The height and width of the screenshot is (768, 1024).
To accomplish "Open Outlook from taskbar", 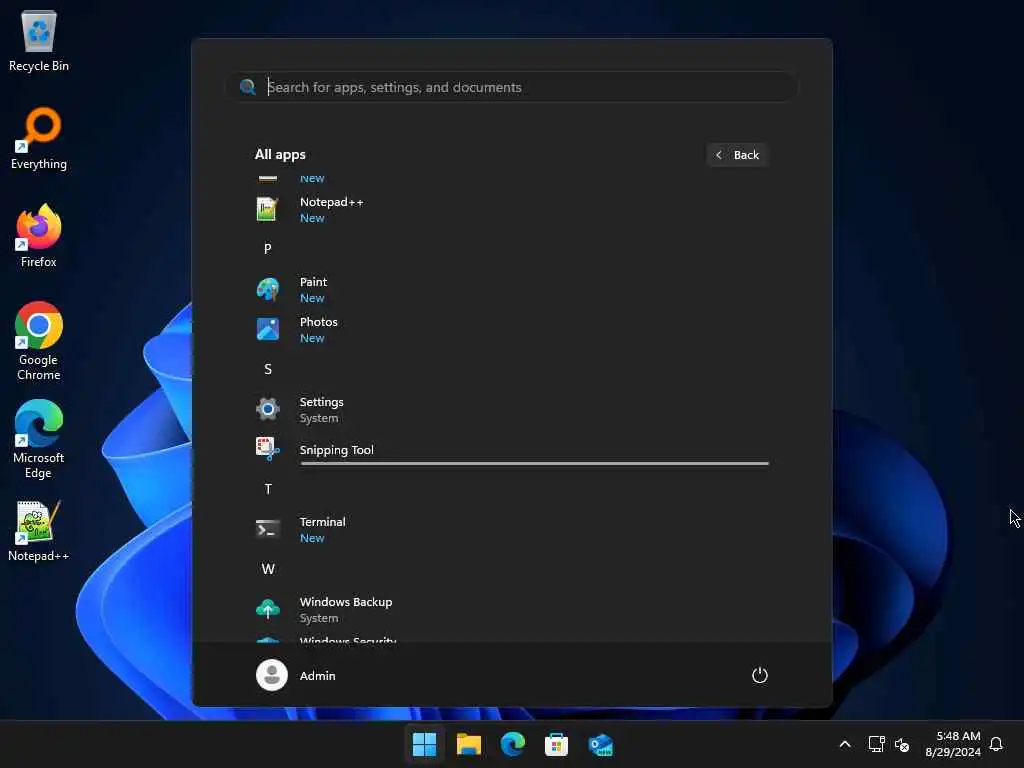I will click(x=600, y=744).
